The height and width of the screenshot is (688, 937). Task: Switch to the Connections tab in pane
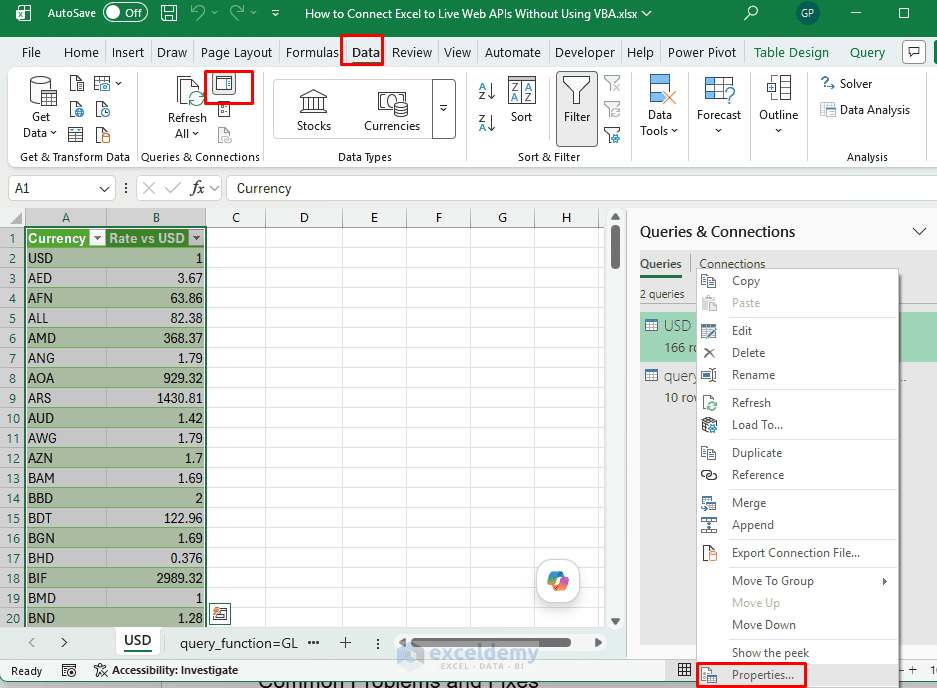(732, 264)
